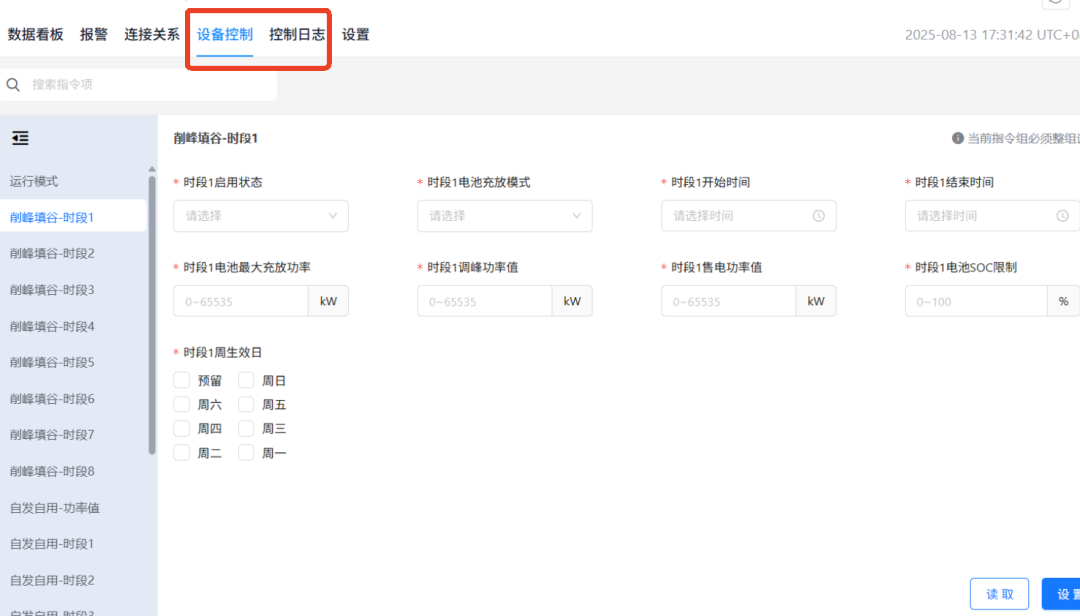Open the 时段1启用状态 dropdown

[x=261, y=216]
